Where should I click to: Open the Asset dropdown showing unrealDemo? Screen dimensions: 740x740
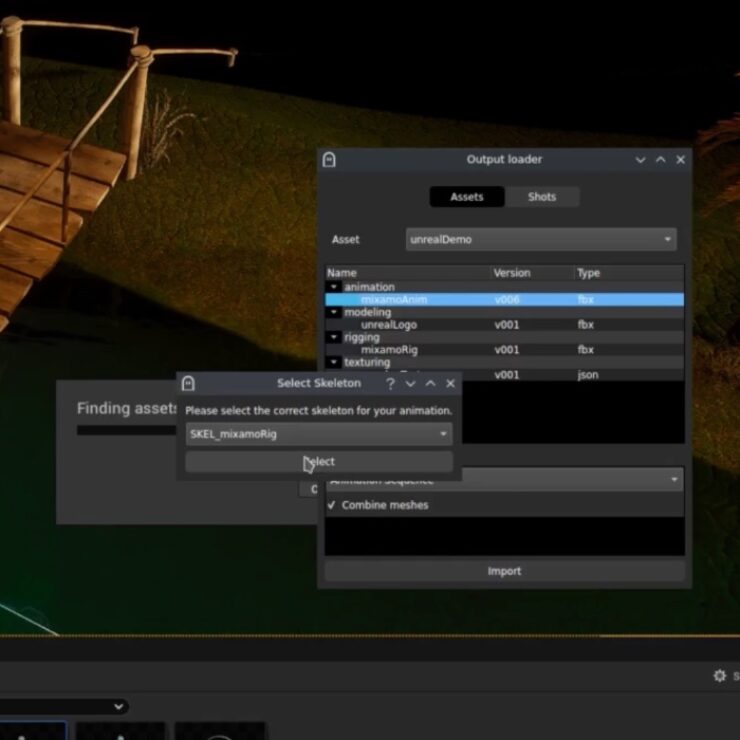click(541, 240)
